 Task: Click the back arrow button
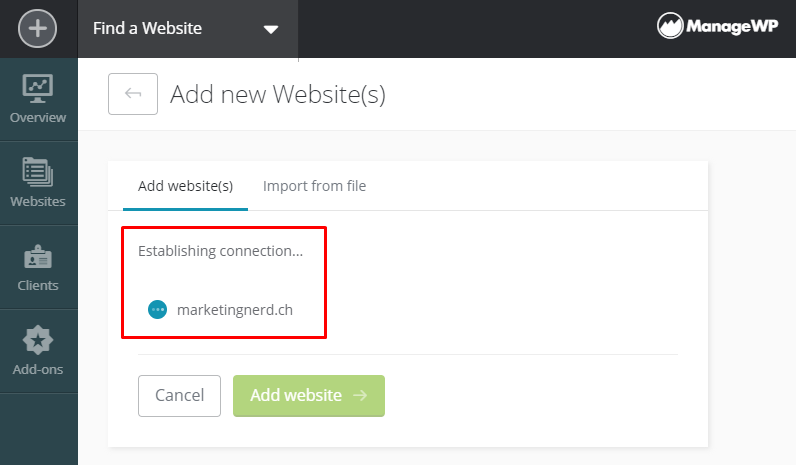[133, 94]
